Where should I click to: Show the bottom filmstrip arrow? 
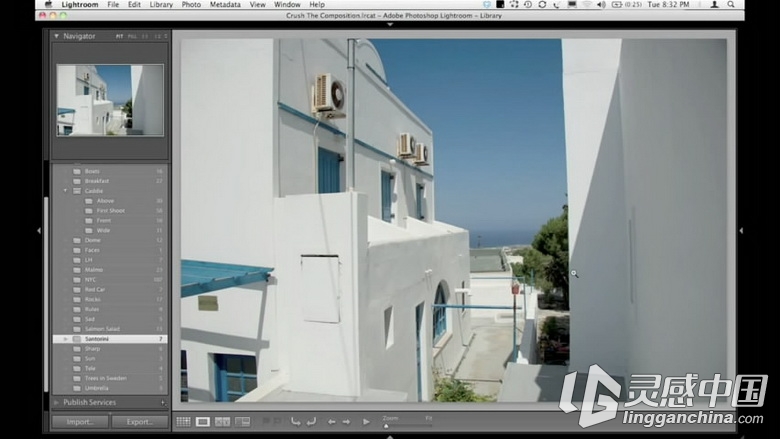tap(390, 437)
